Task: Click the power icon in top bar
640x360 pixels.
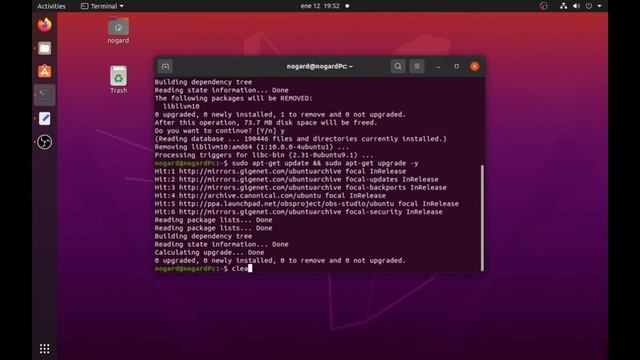Action: 589,6
